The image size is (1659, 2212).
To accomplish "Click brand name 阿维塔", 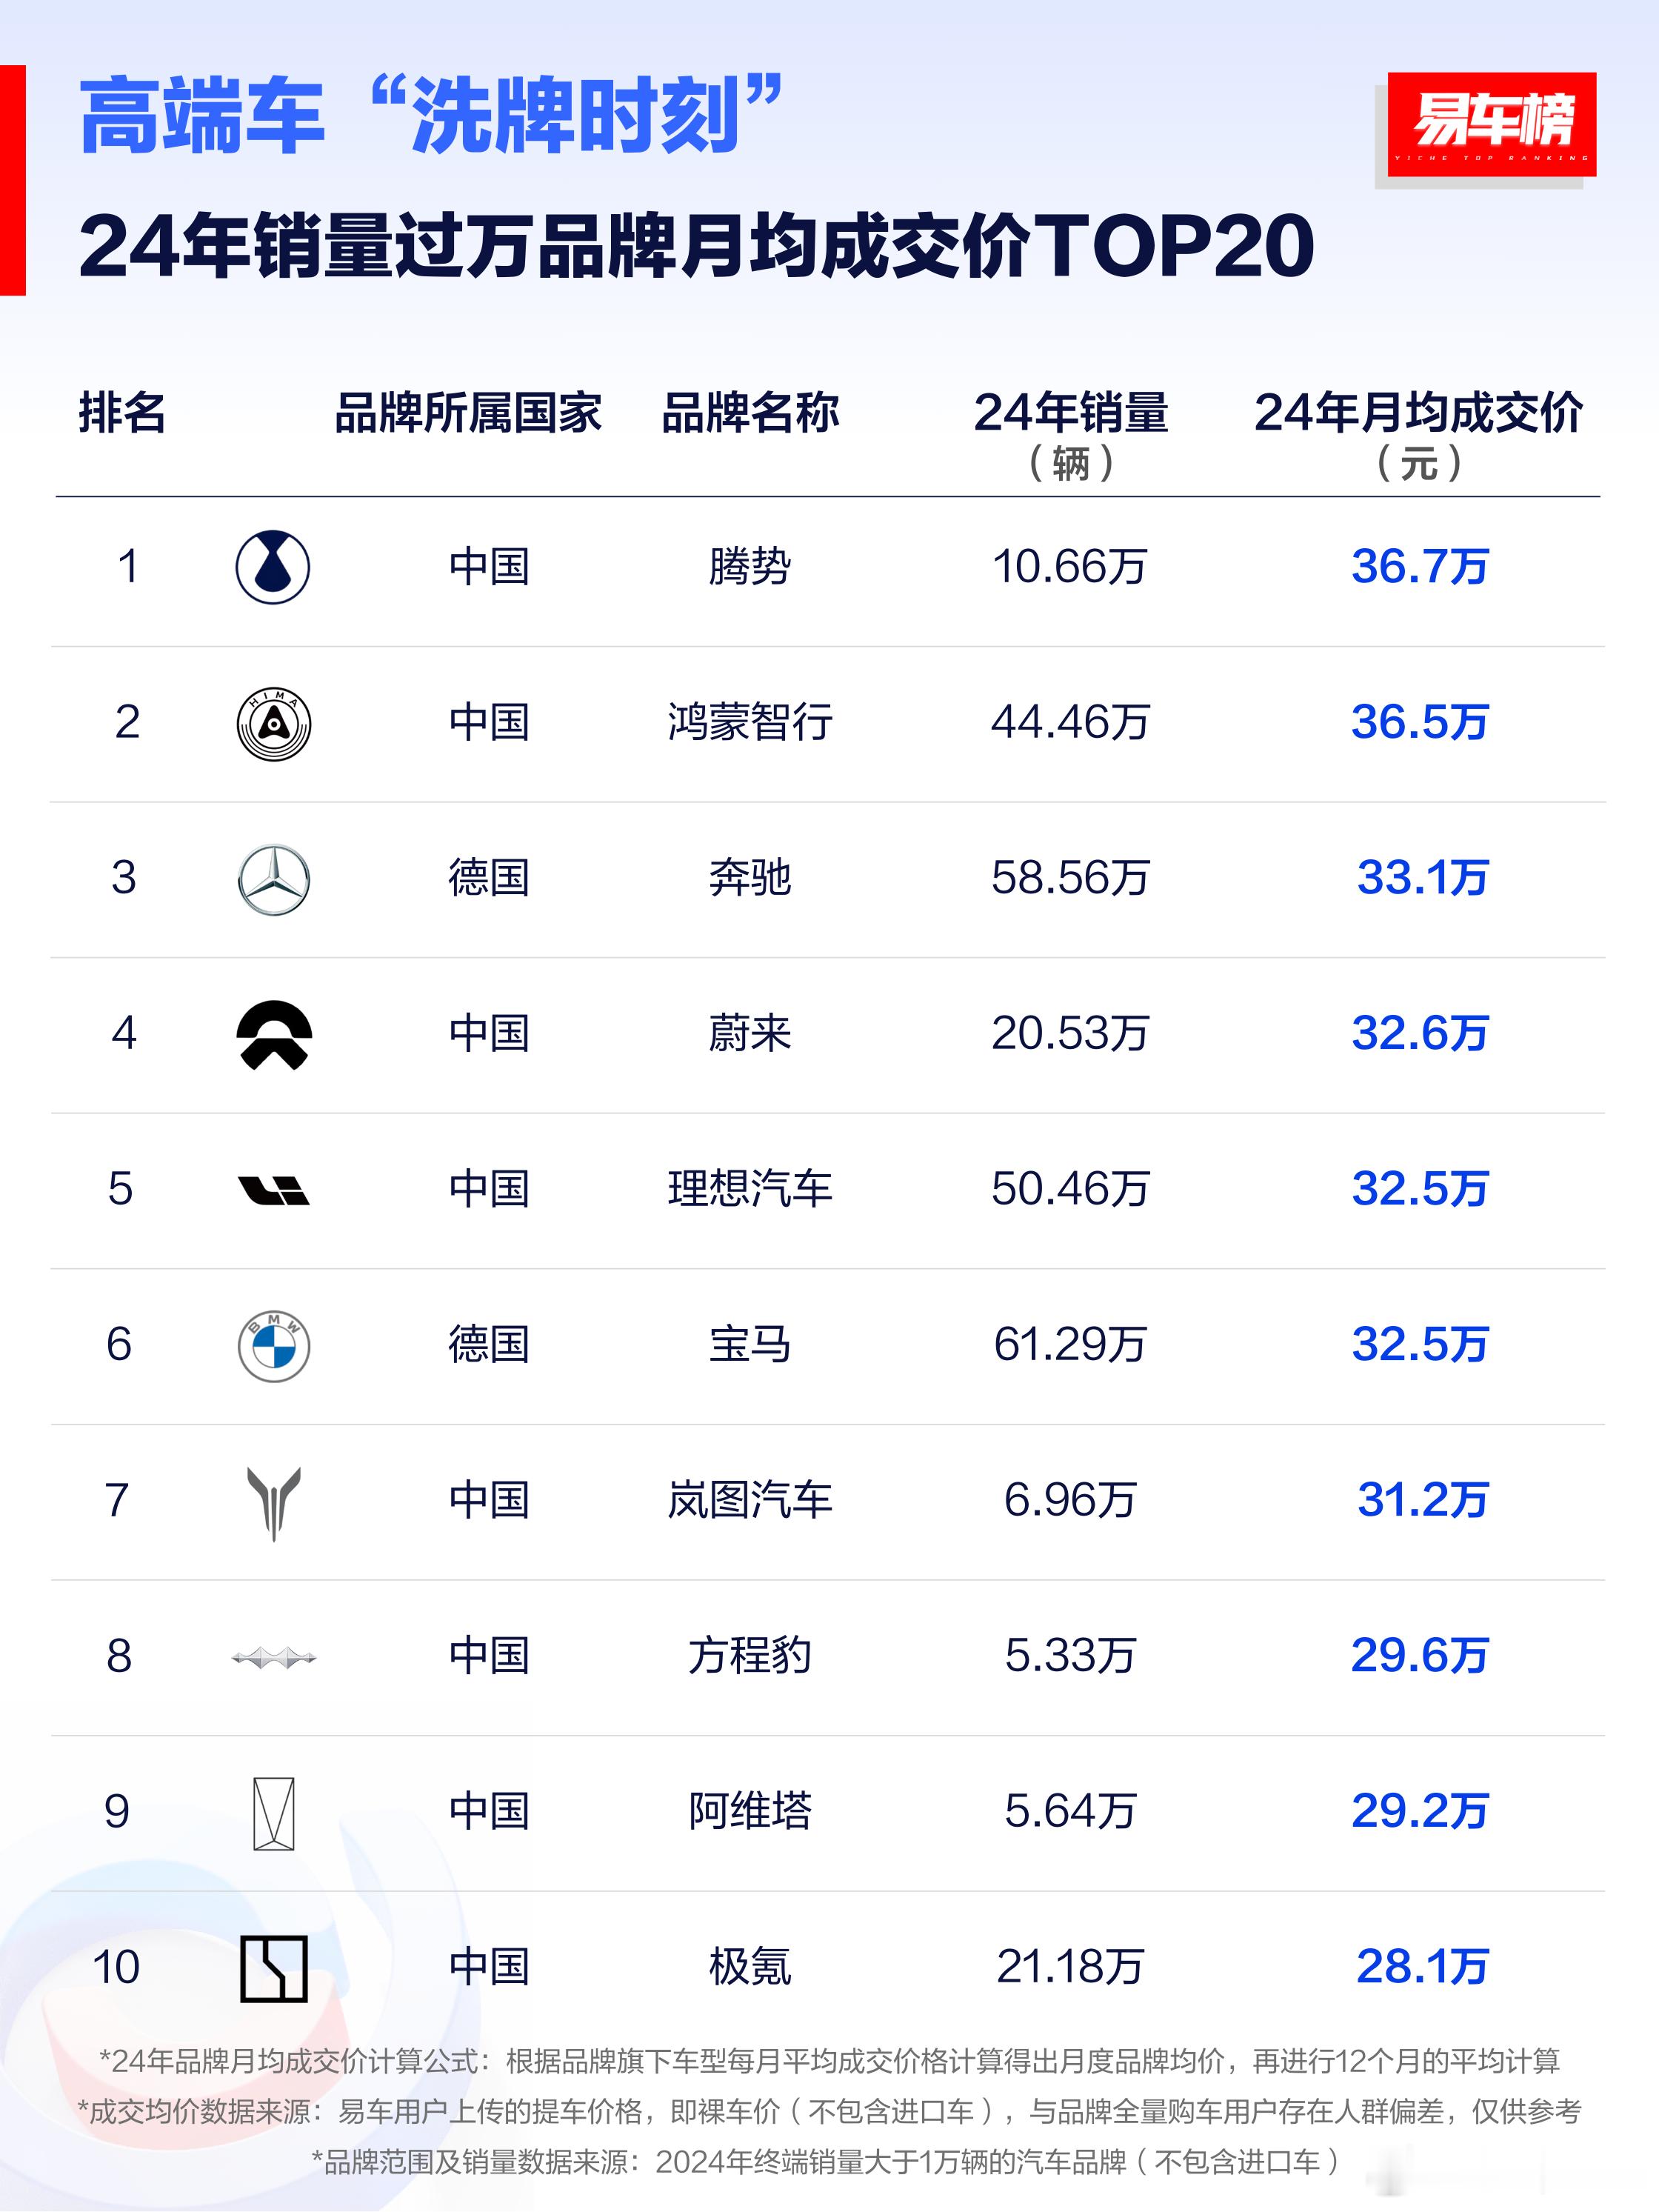I will click(x=749, y=1811).
